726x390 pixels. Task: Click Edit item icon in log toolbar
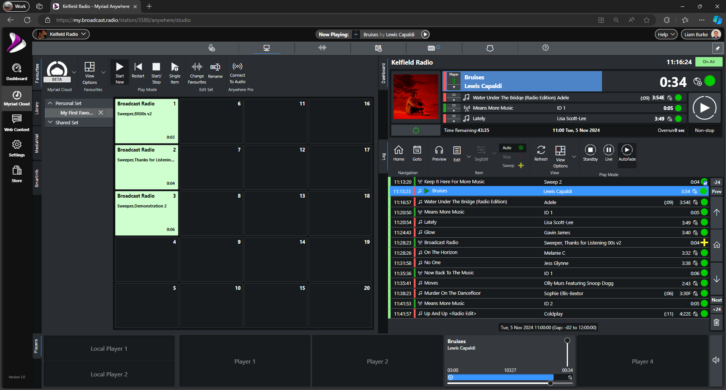pos(457,153)
